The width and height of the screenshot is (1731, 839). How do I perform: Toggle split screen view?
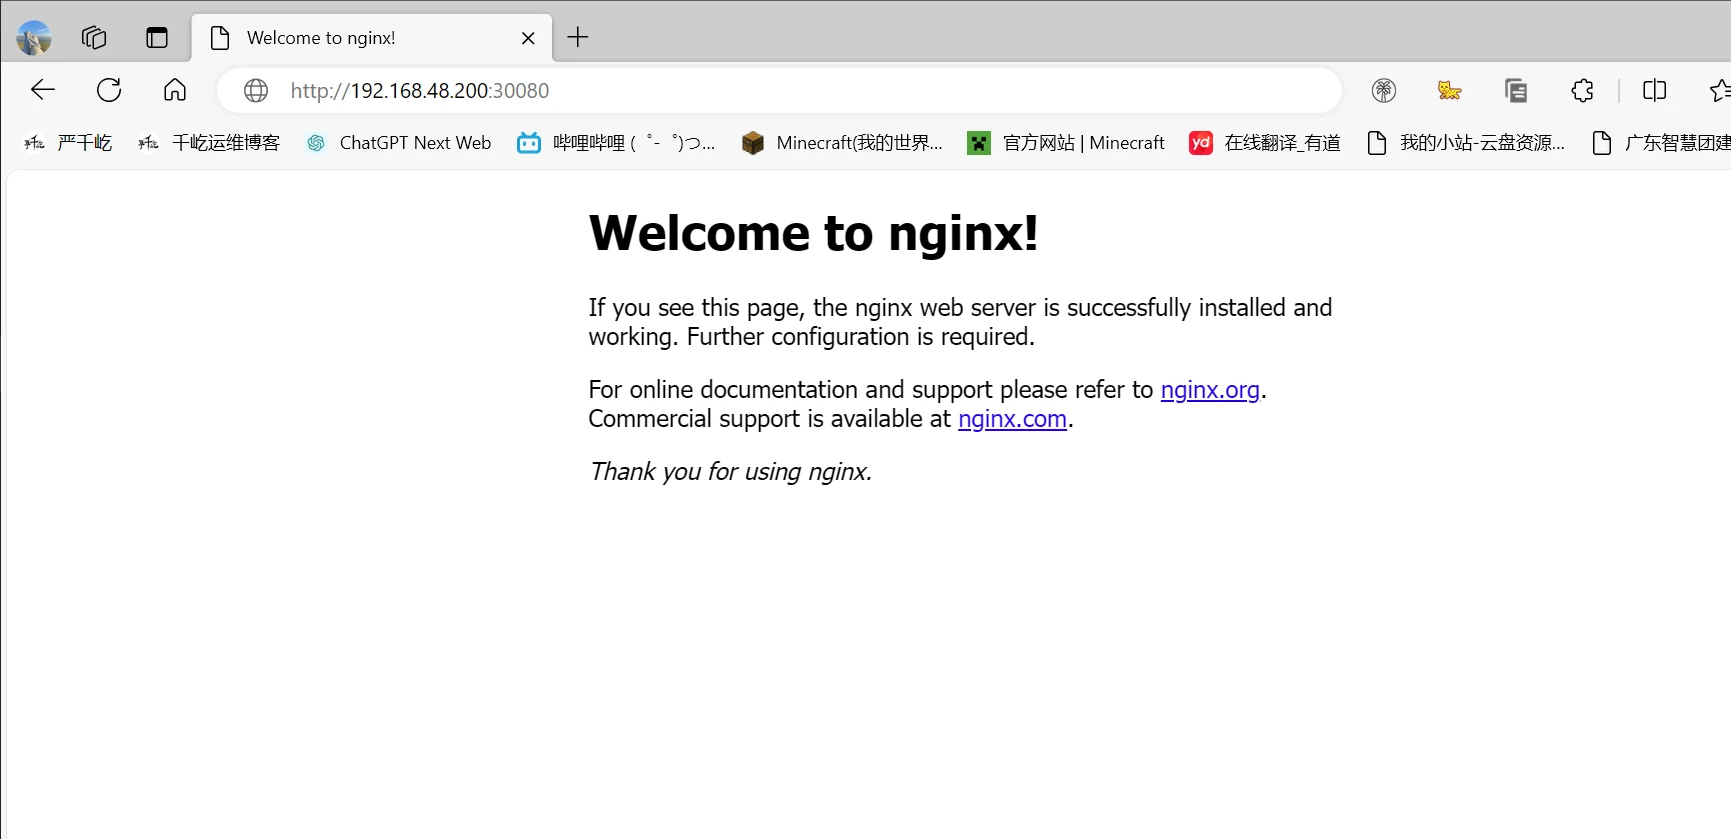[1654, 91]
